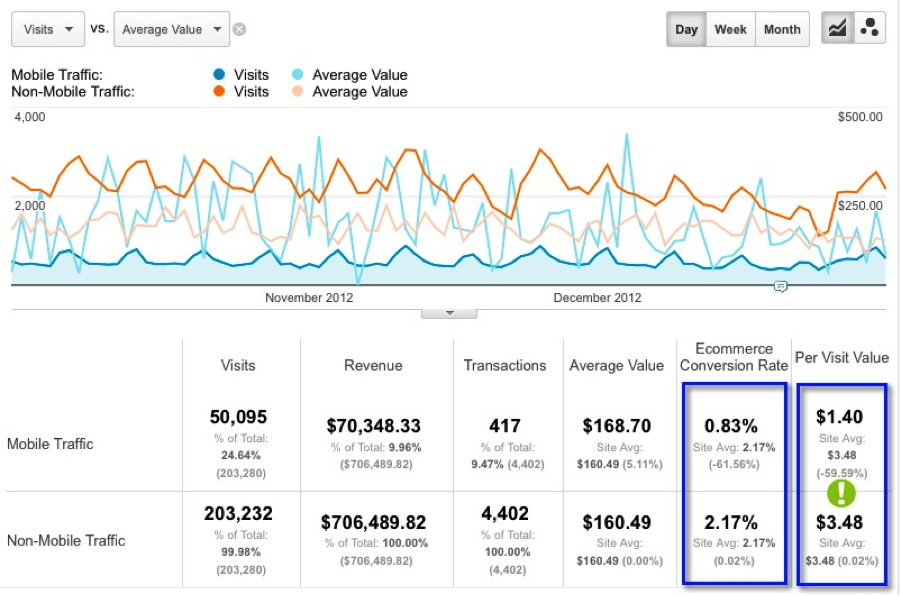Viewport: 900px width, 596px height.
Task: Open the Average Value metric dropdown
Action: (171, 29)
